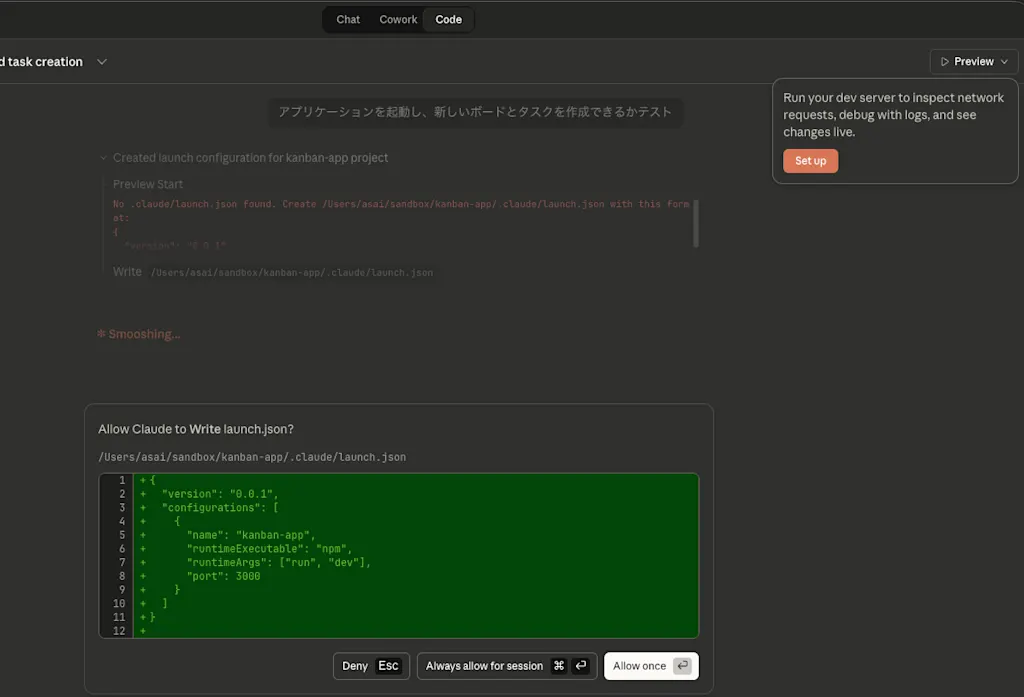Click the Japanese user prompt message
The height and width of the screenshot is (697, 1024).
[475, 112]
